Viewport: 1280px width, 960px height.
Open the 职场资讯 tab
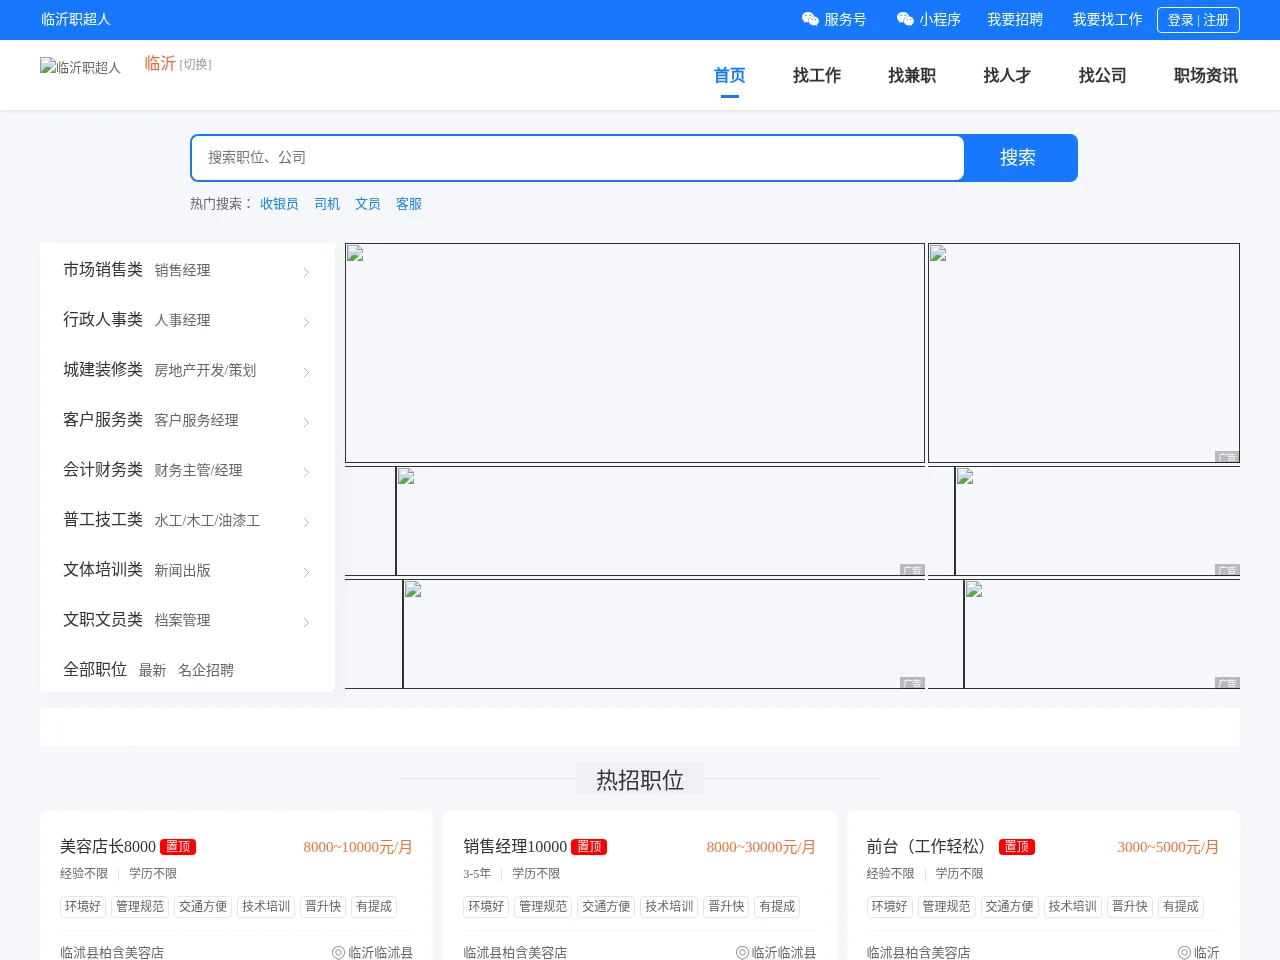tap(1206, 75)
